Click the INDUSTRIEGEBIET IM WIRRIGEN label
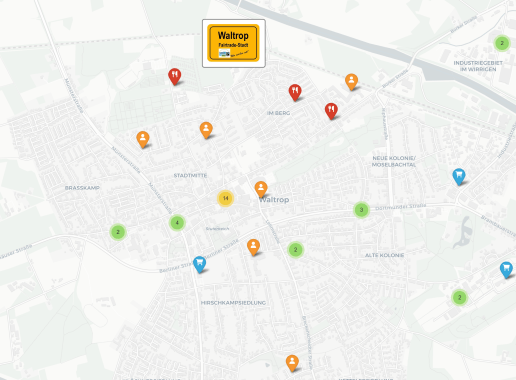Image resolution: width=516 pixels, height=380 pixels. 478,66
